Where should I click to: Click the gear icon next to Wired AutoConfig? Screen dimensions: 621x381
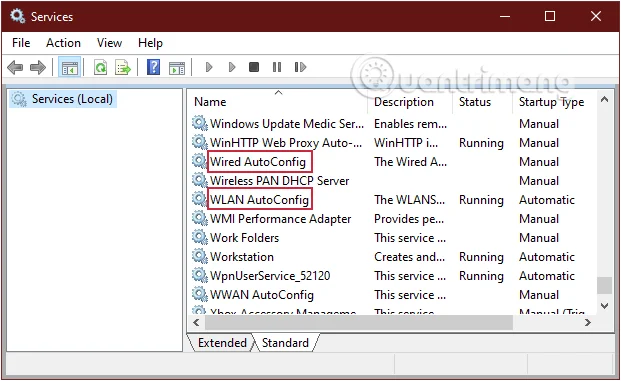tap(200, 161)
